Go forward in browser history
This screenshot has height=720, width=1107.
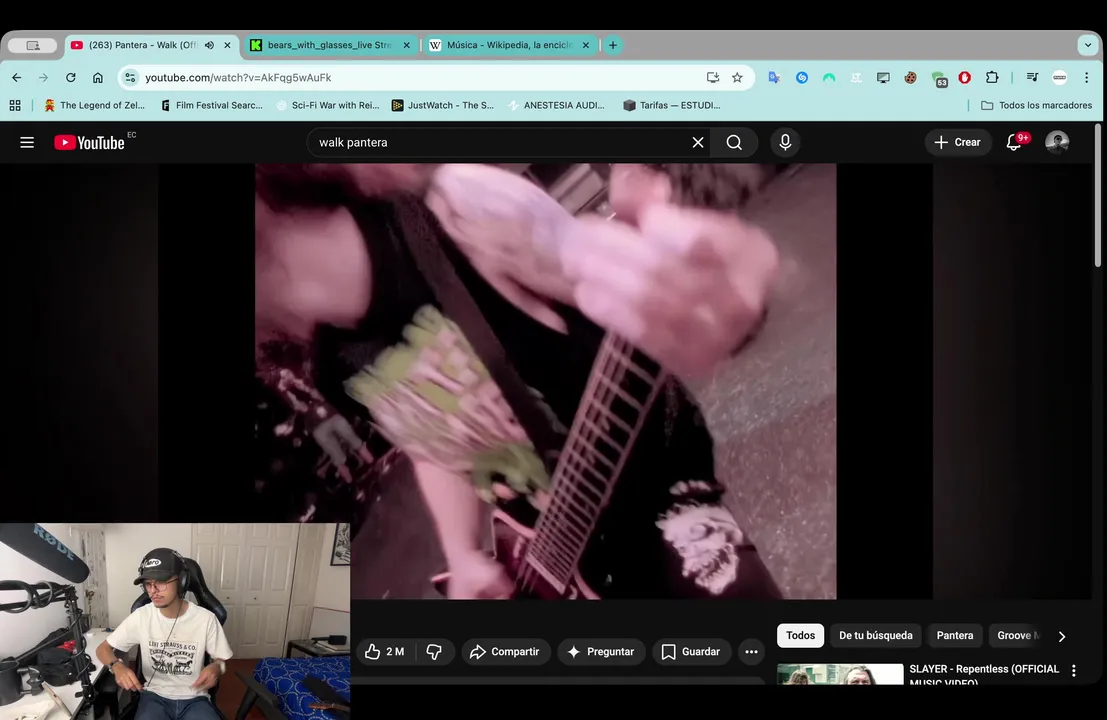pos(44,78)
